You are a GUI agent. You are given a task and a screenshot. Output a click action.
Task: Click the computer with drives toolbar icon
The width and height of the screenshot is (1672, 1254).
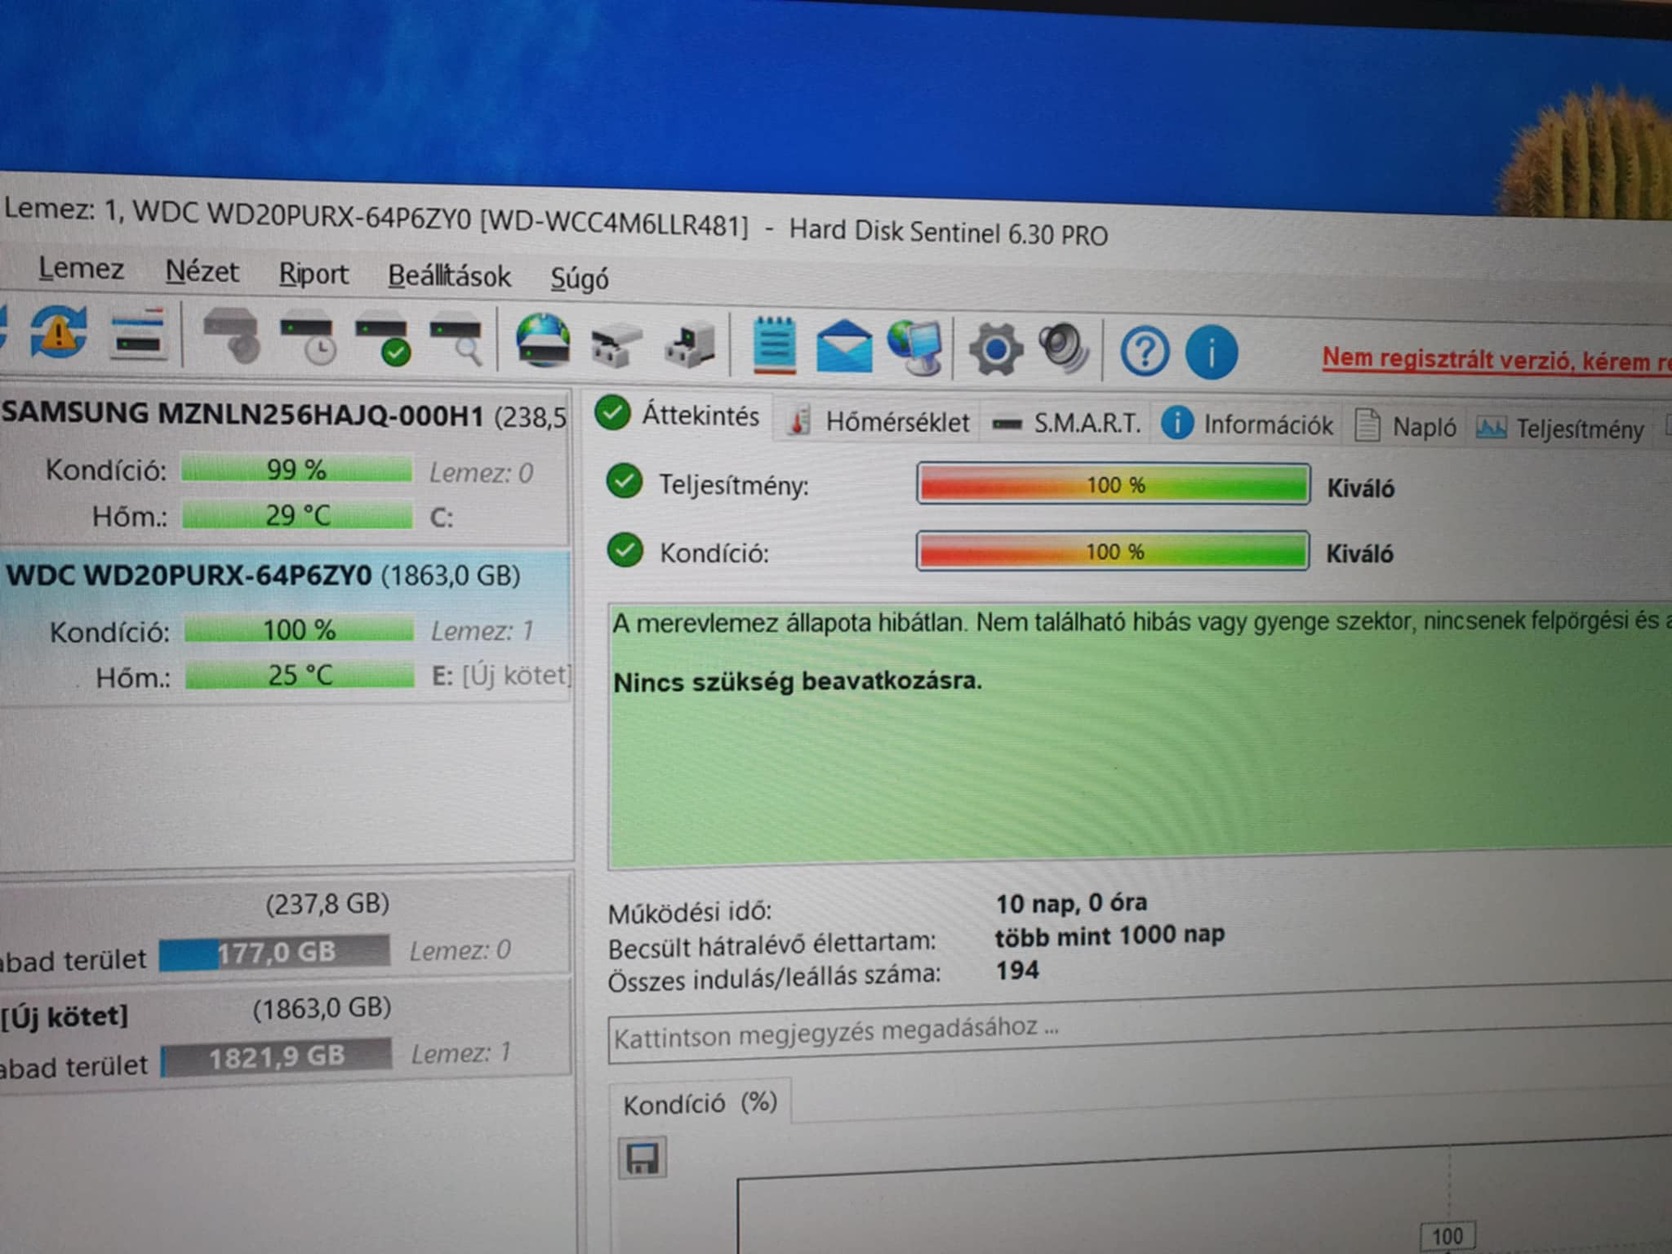690,345
